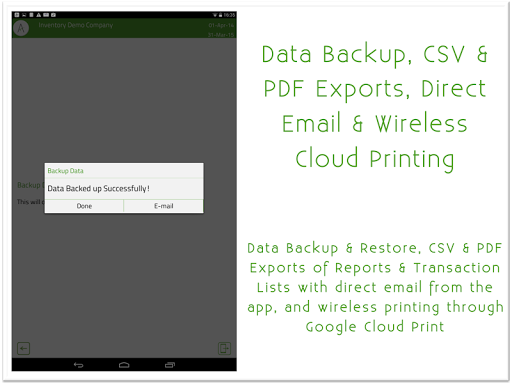Tap the dimmed Backup label behind dialog
Screen dimensions: 512x385
point(29,185)
